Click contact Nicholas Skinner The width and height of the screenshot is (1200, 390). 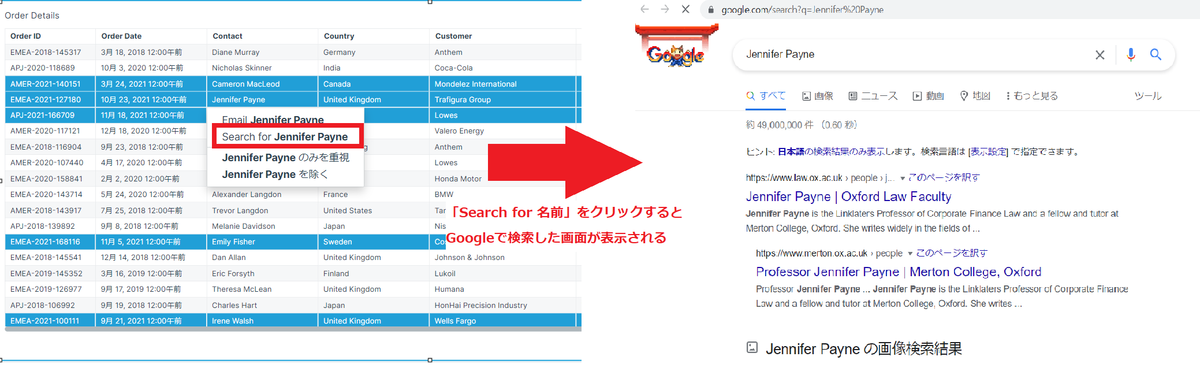click(x=241, y=68)
